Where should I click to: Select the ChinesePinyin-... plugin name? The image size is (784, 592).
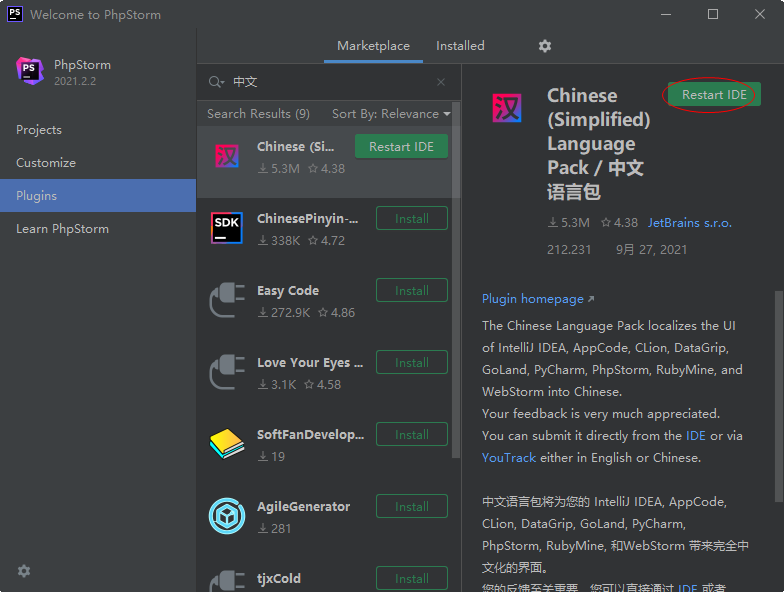[308, 218]
